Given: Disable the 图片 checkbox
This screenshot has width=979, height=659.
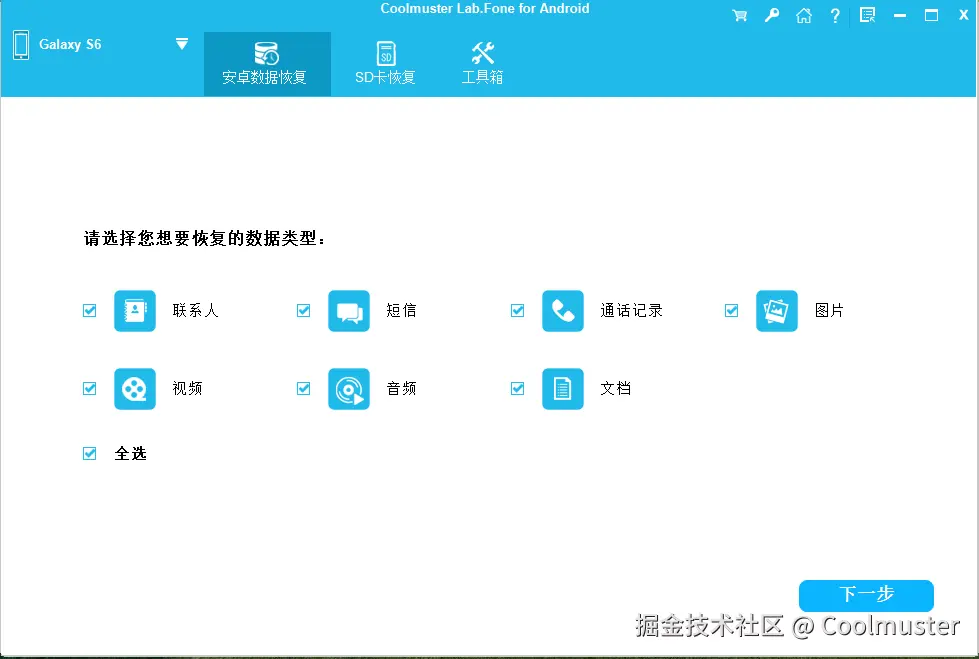Looking at the screenshot, I should tap(731, 310).
